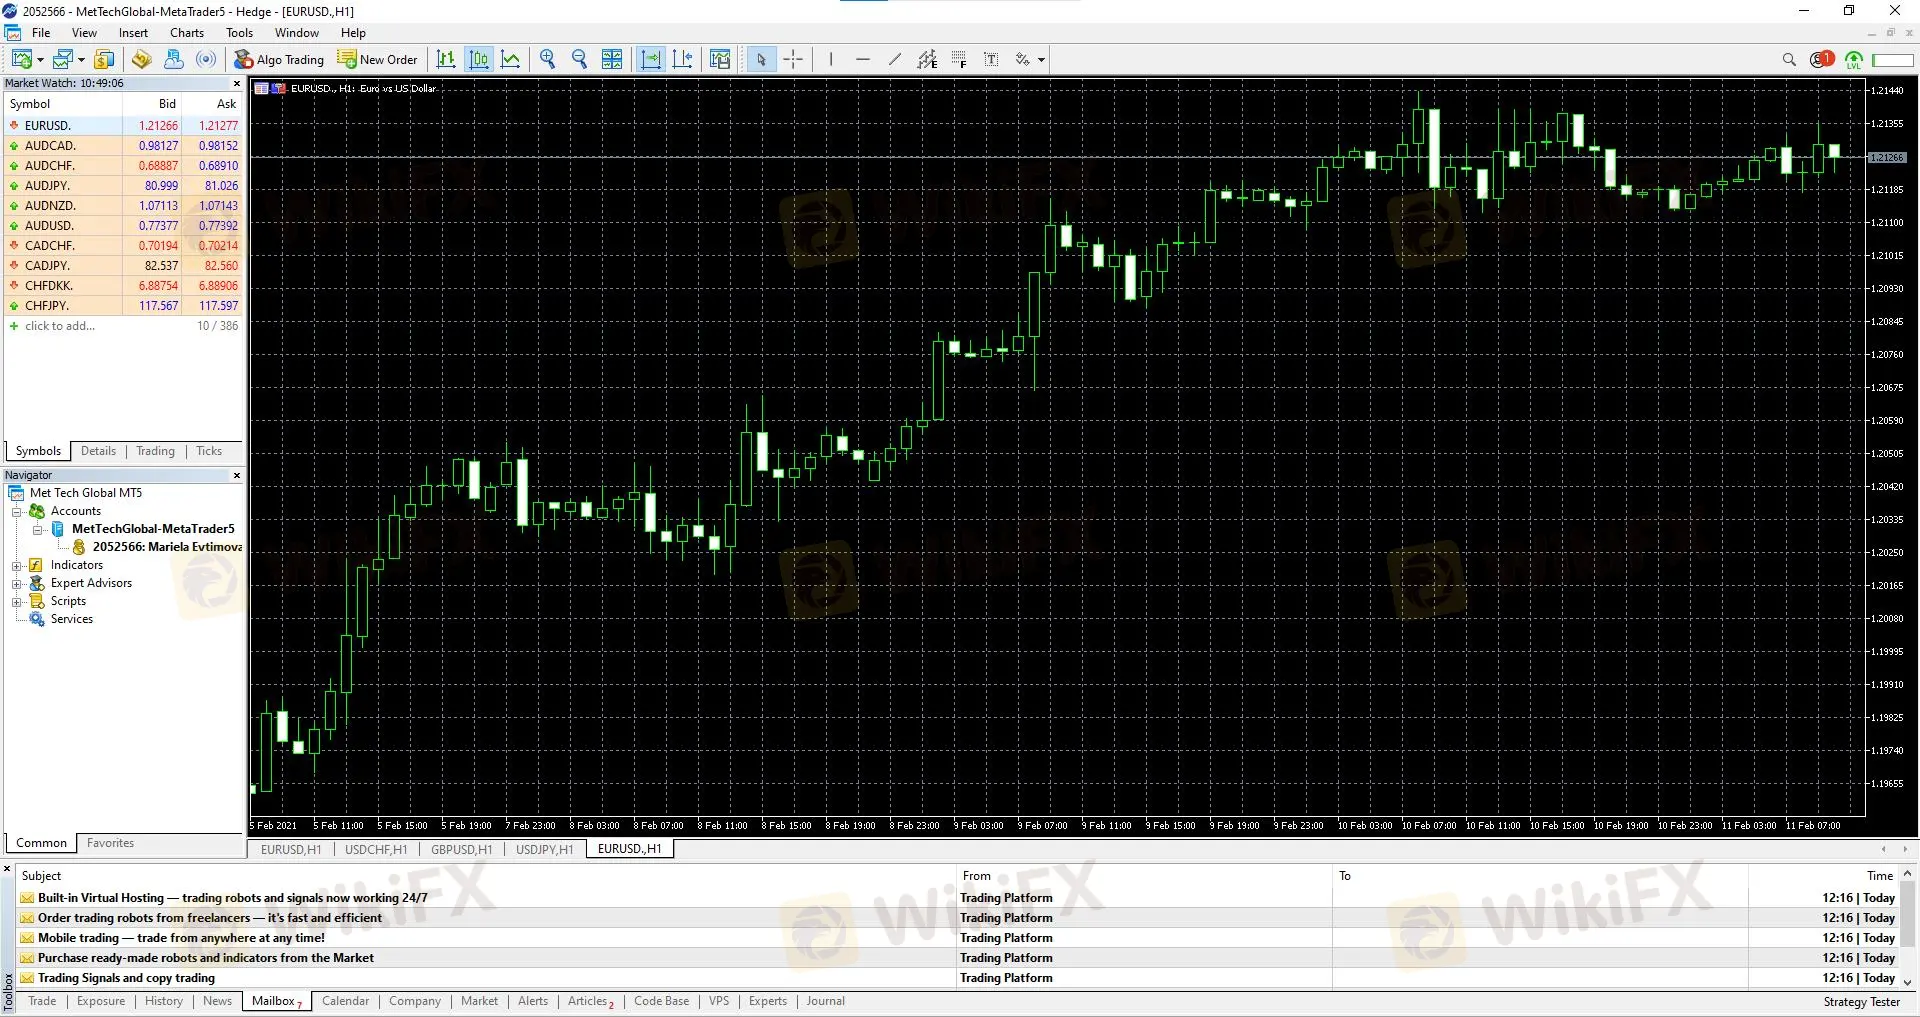Open the search magnifier in toolbar
Image resolution: width=1920 pixels, height=1017 pixels.
[x=1789, y=60]
